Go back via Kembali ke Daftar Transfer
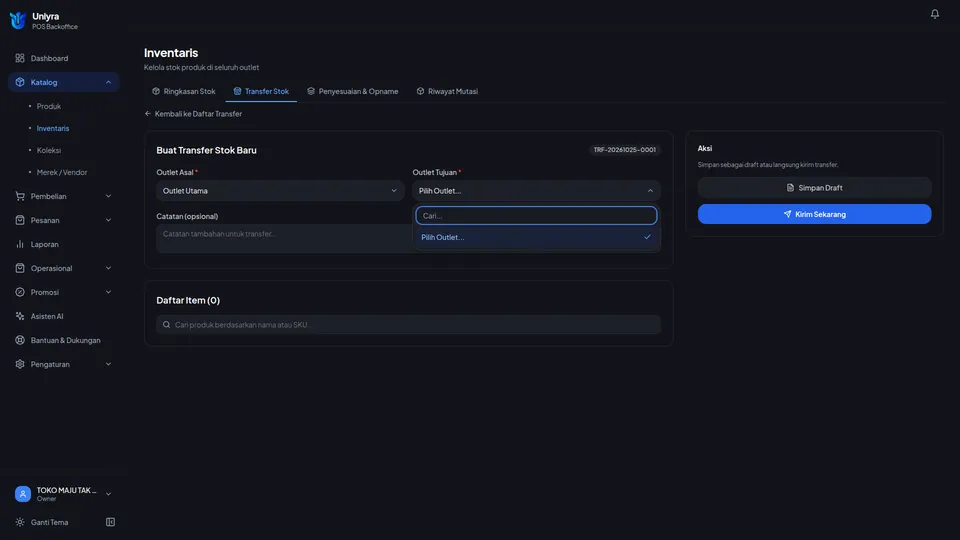 [x=193, y=114]
